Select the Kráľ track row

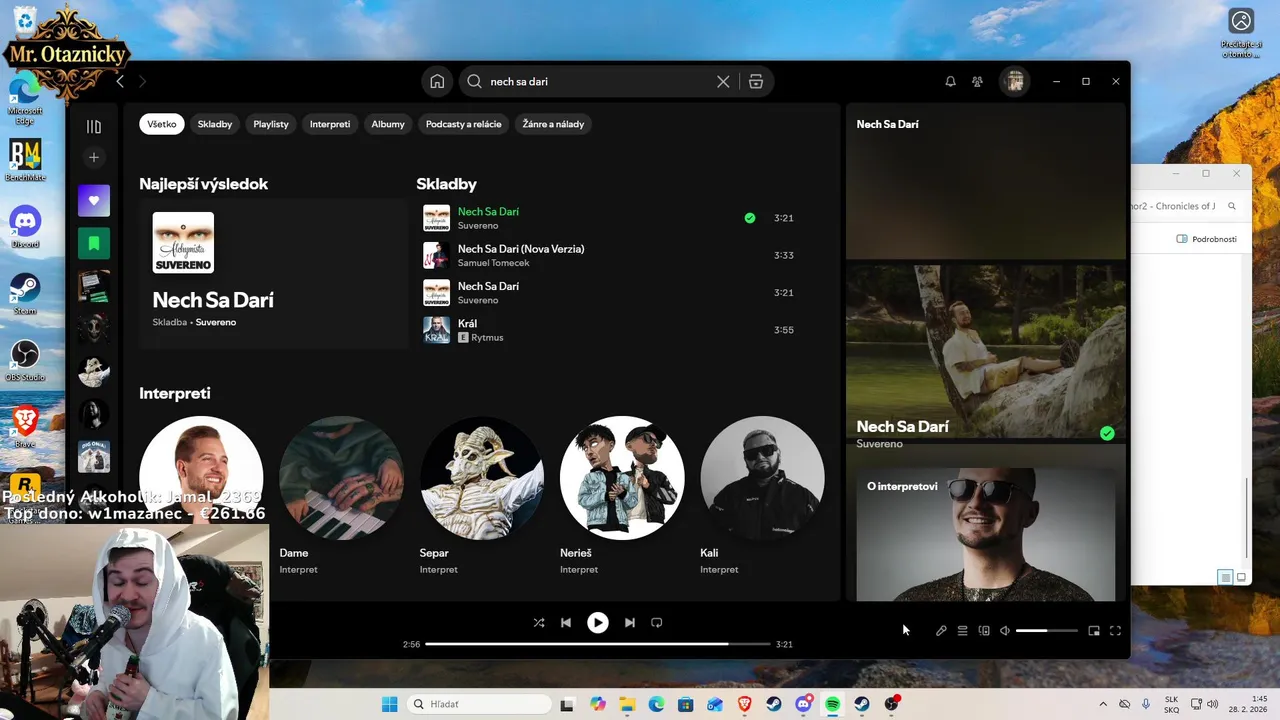(x=610, y=330)
